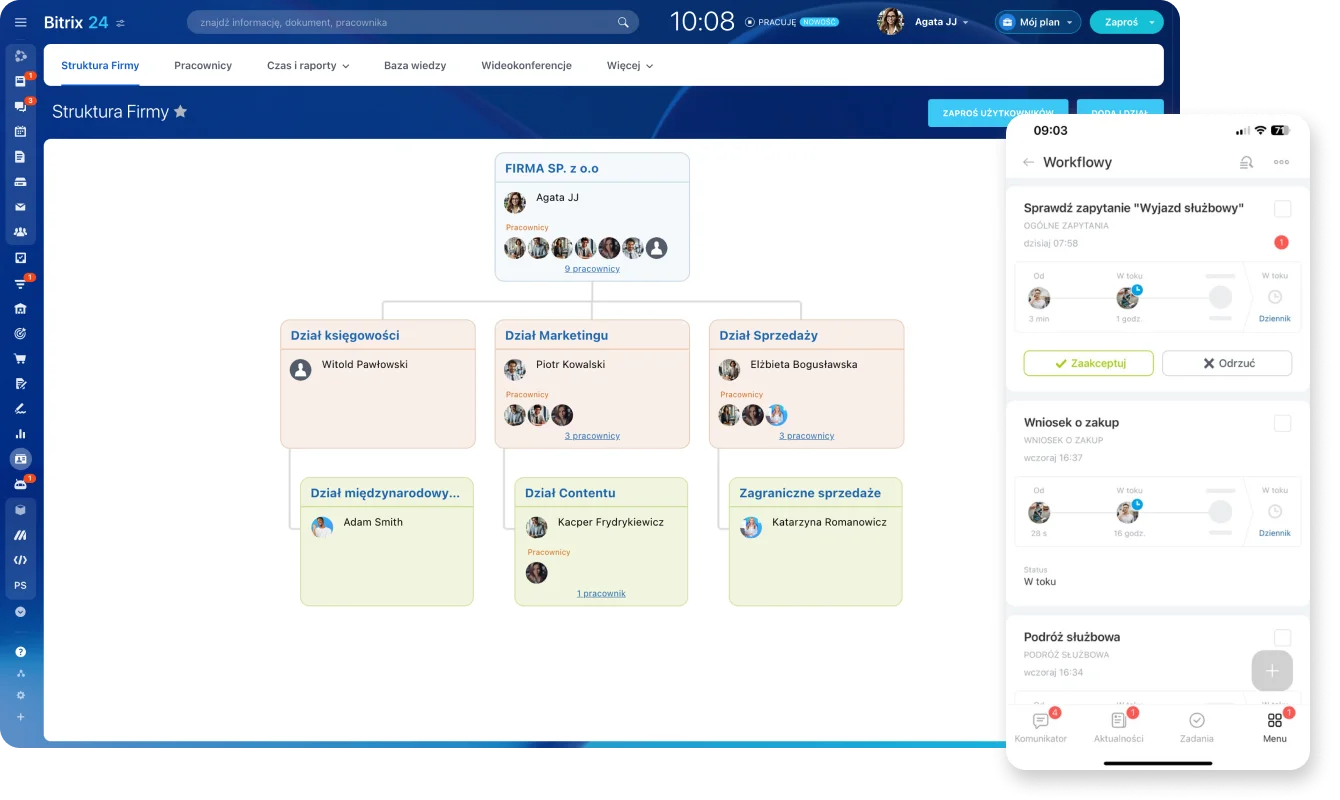Click the search filter icon in Workflowy header

coord(1246,162)
